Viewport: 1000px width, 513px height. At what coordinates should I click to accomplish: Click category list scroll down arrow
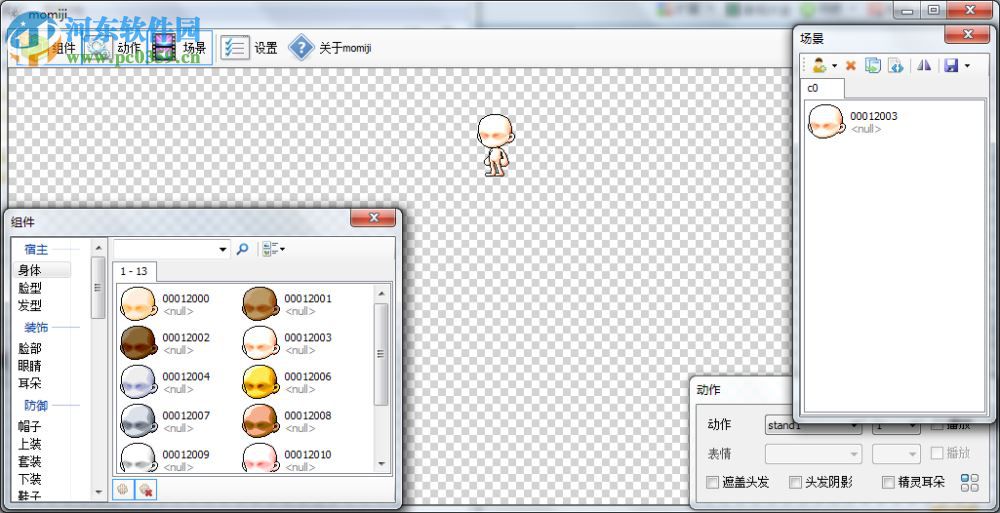[98, 492]
